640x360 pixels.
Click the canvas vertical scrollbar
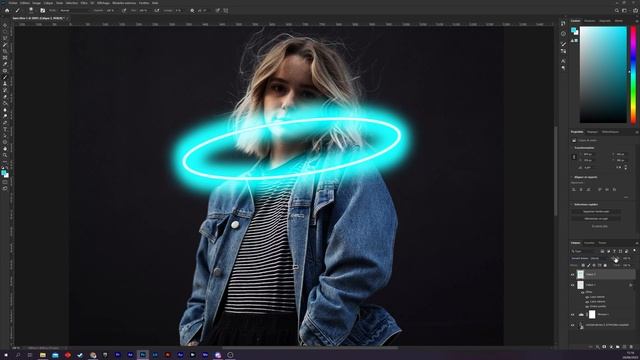(x=556, y=171)
